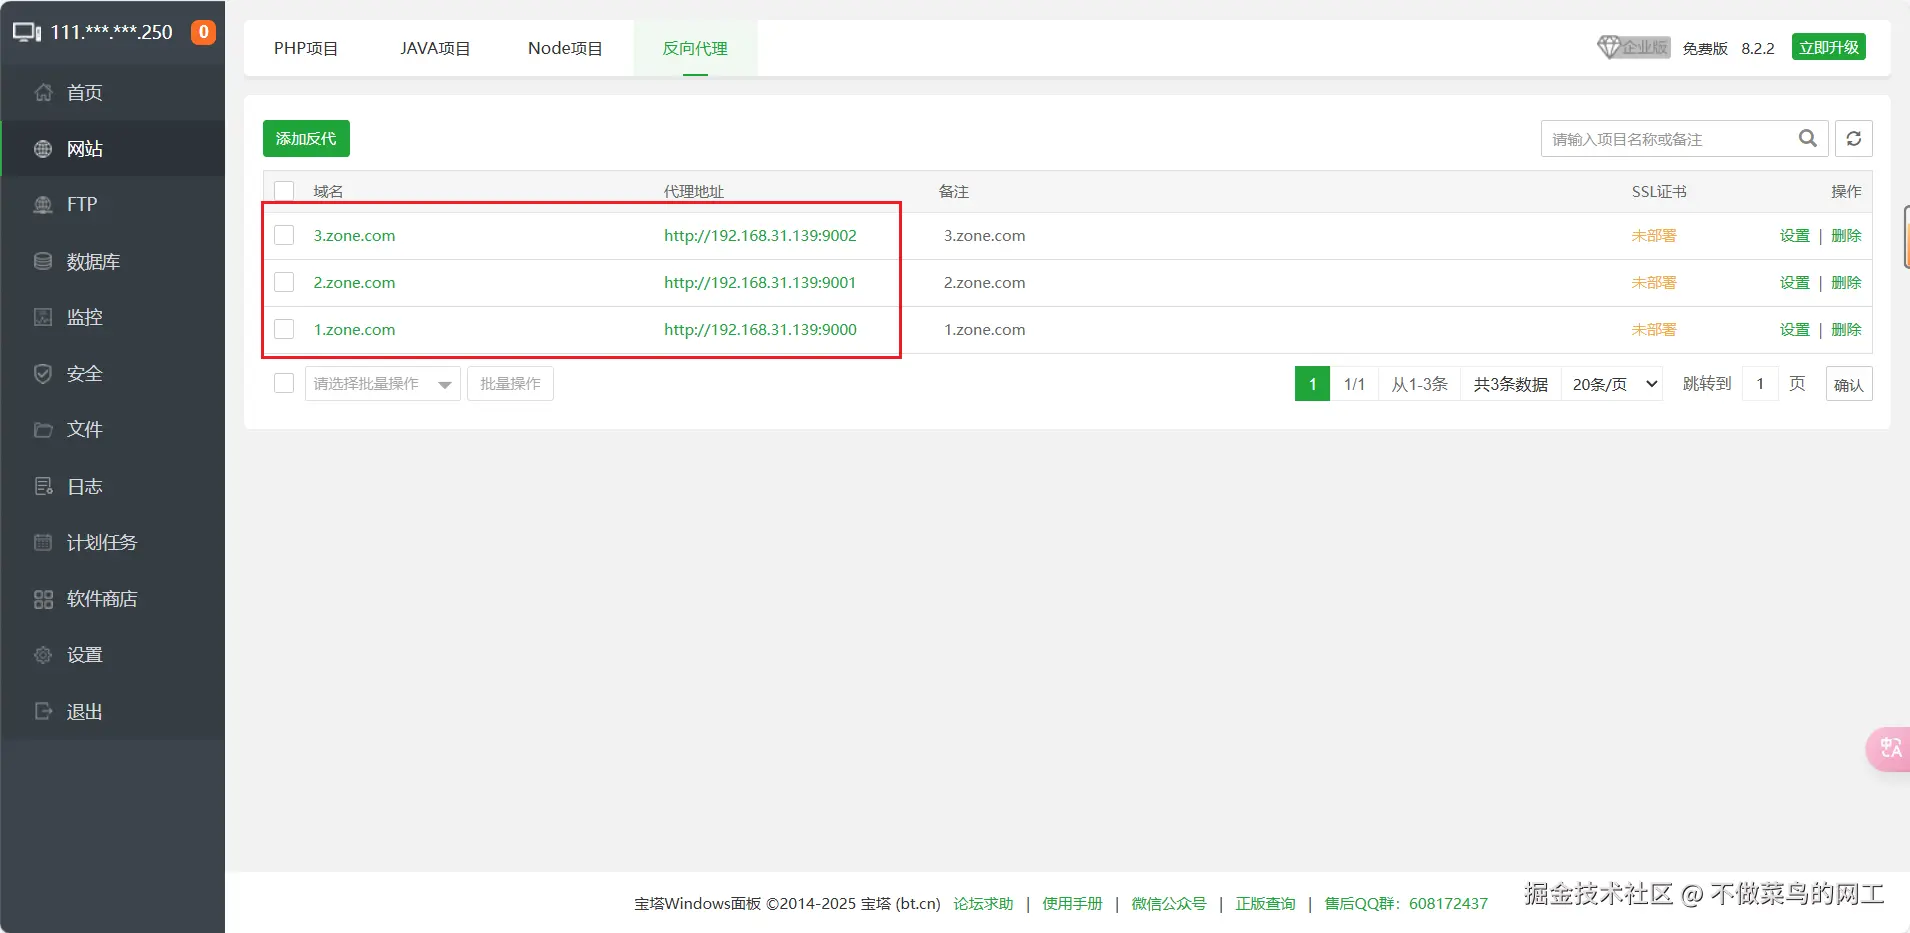
Task: Click the monitoring chart icon beside 监控
Action: pos(43,317)
